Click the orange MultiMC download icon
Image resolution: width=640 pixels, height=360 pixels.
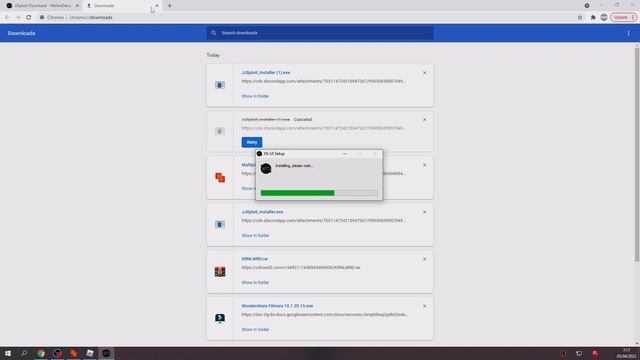click(220, 178)
